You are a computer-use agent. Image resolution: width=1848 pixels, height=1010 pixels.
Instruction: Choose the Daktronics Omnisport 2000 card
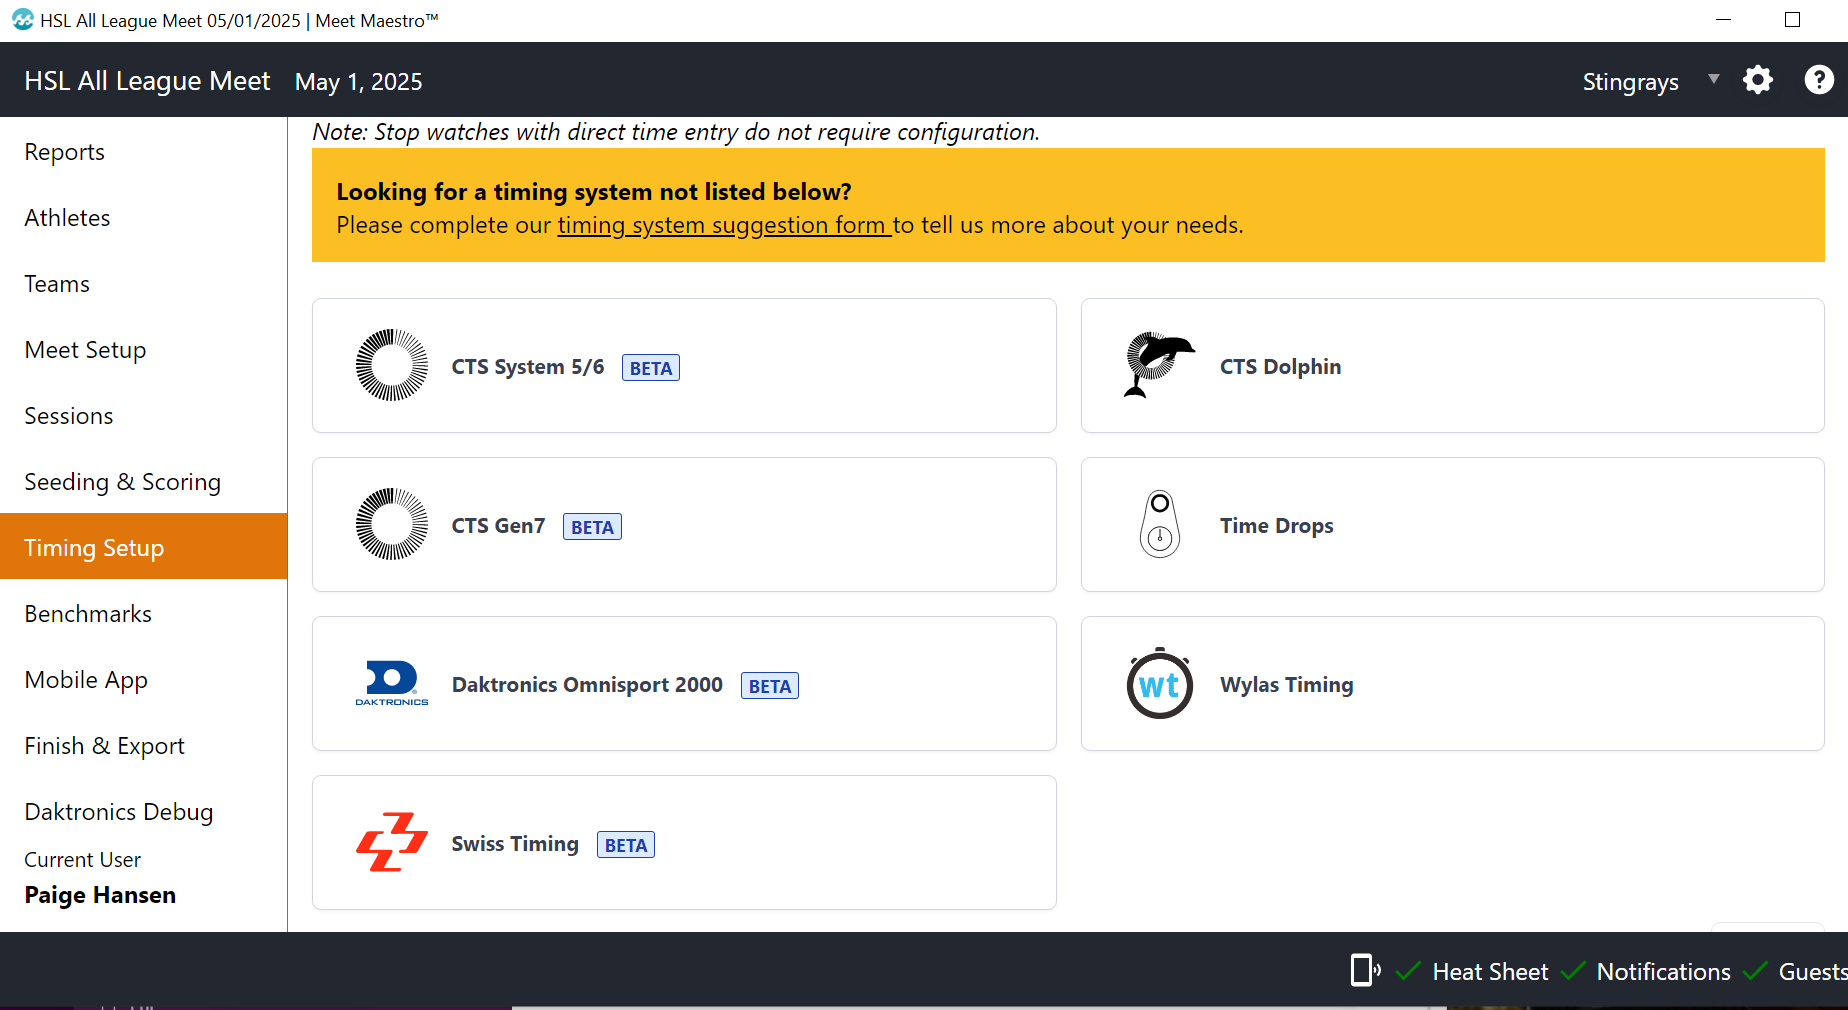coord(684,683)
